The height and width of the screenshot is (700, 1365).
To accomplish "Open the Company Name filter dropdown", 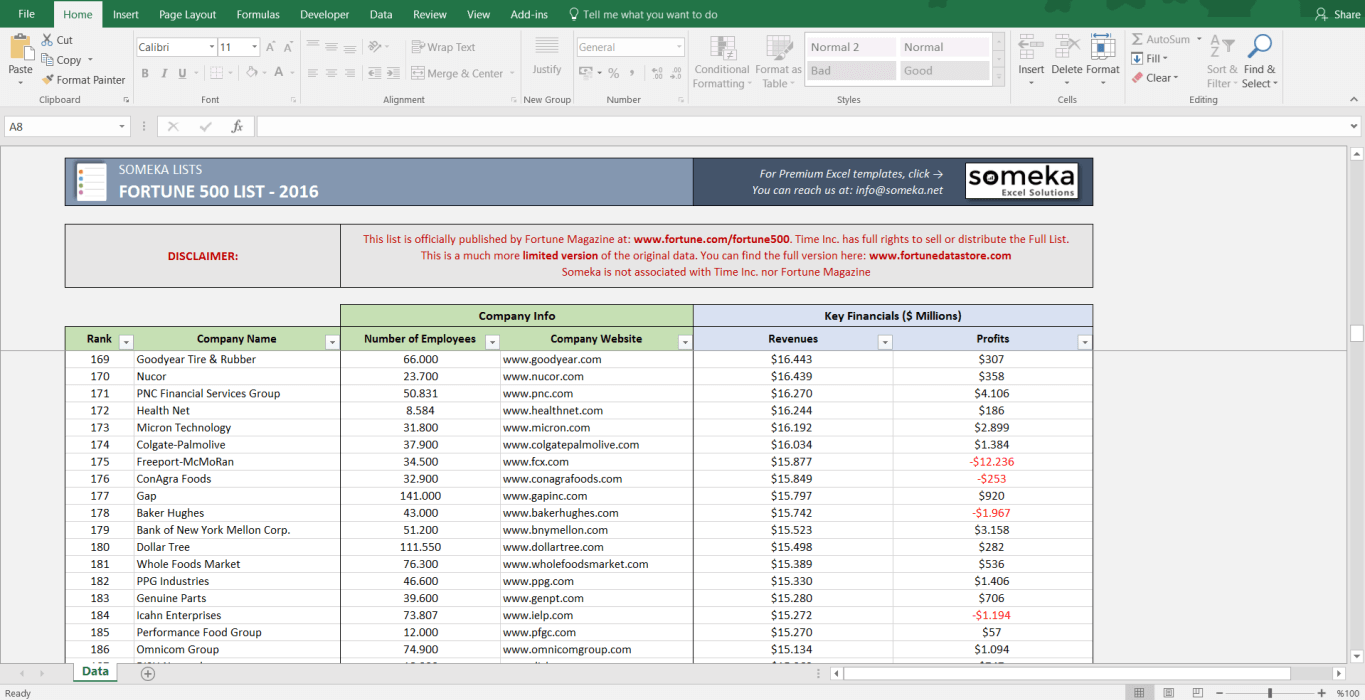I will pos(332,342).
